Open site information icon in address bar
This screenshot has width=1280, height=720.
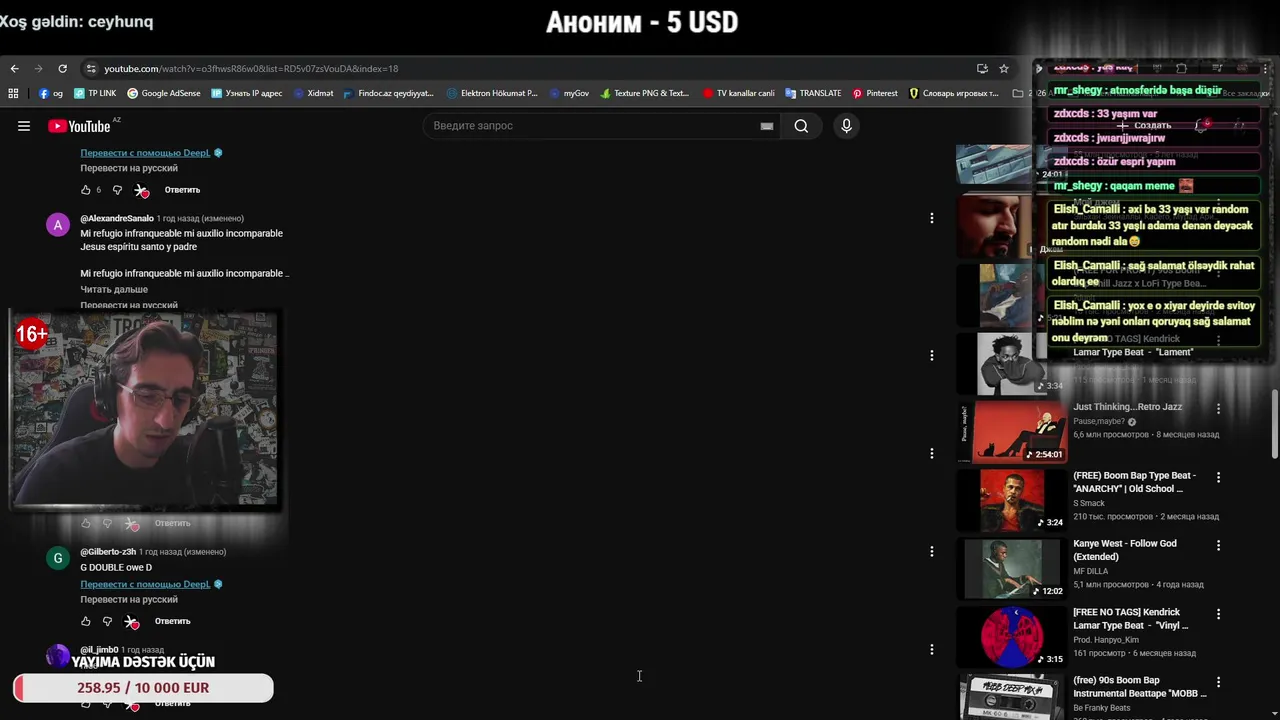[x=91, y=69]
